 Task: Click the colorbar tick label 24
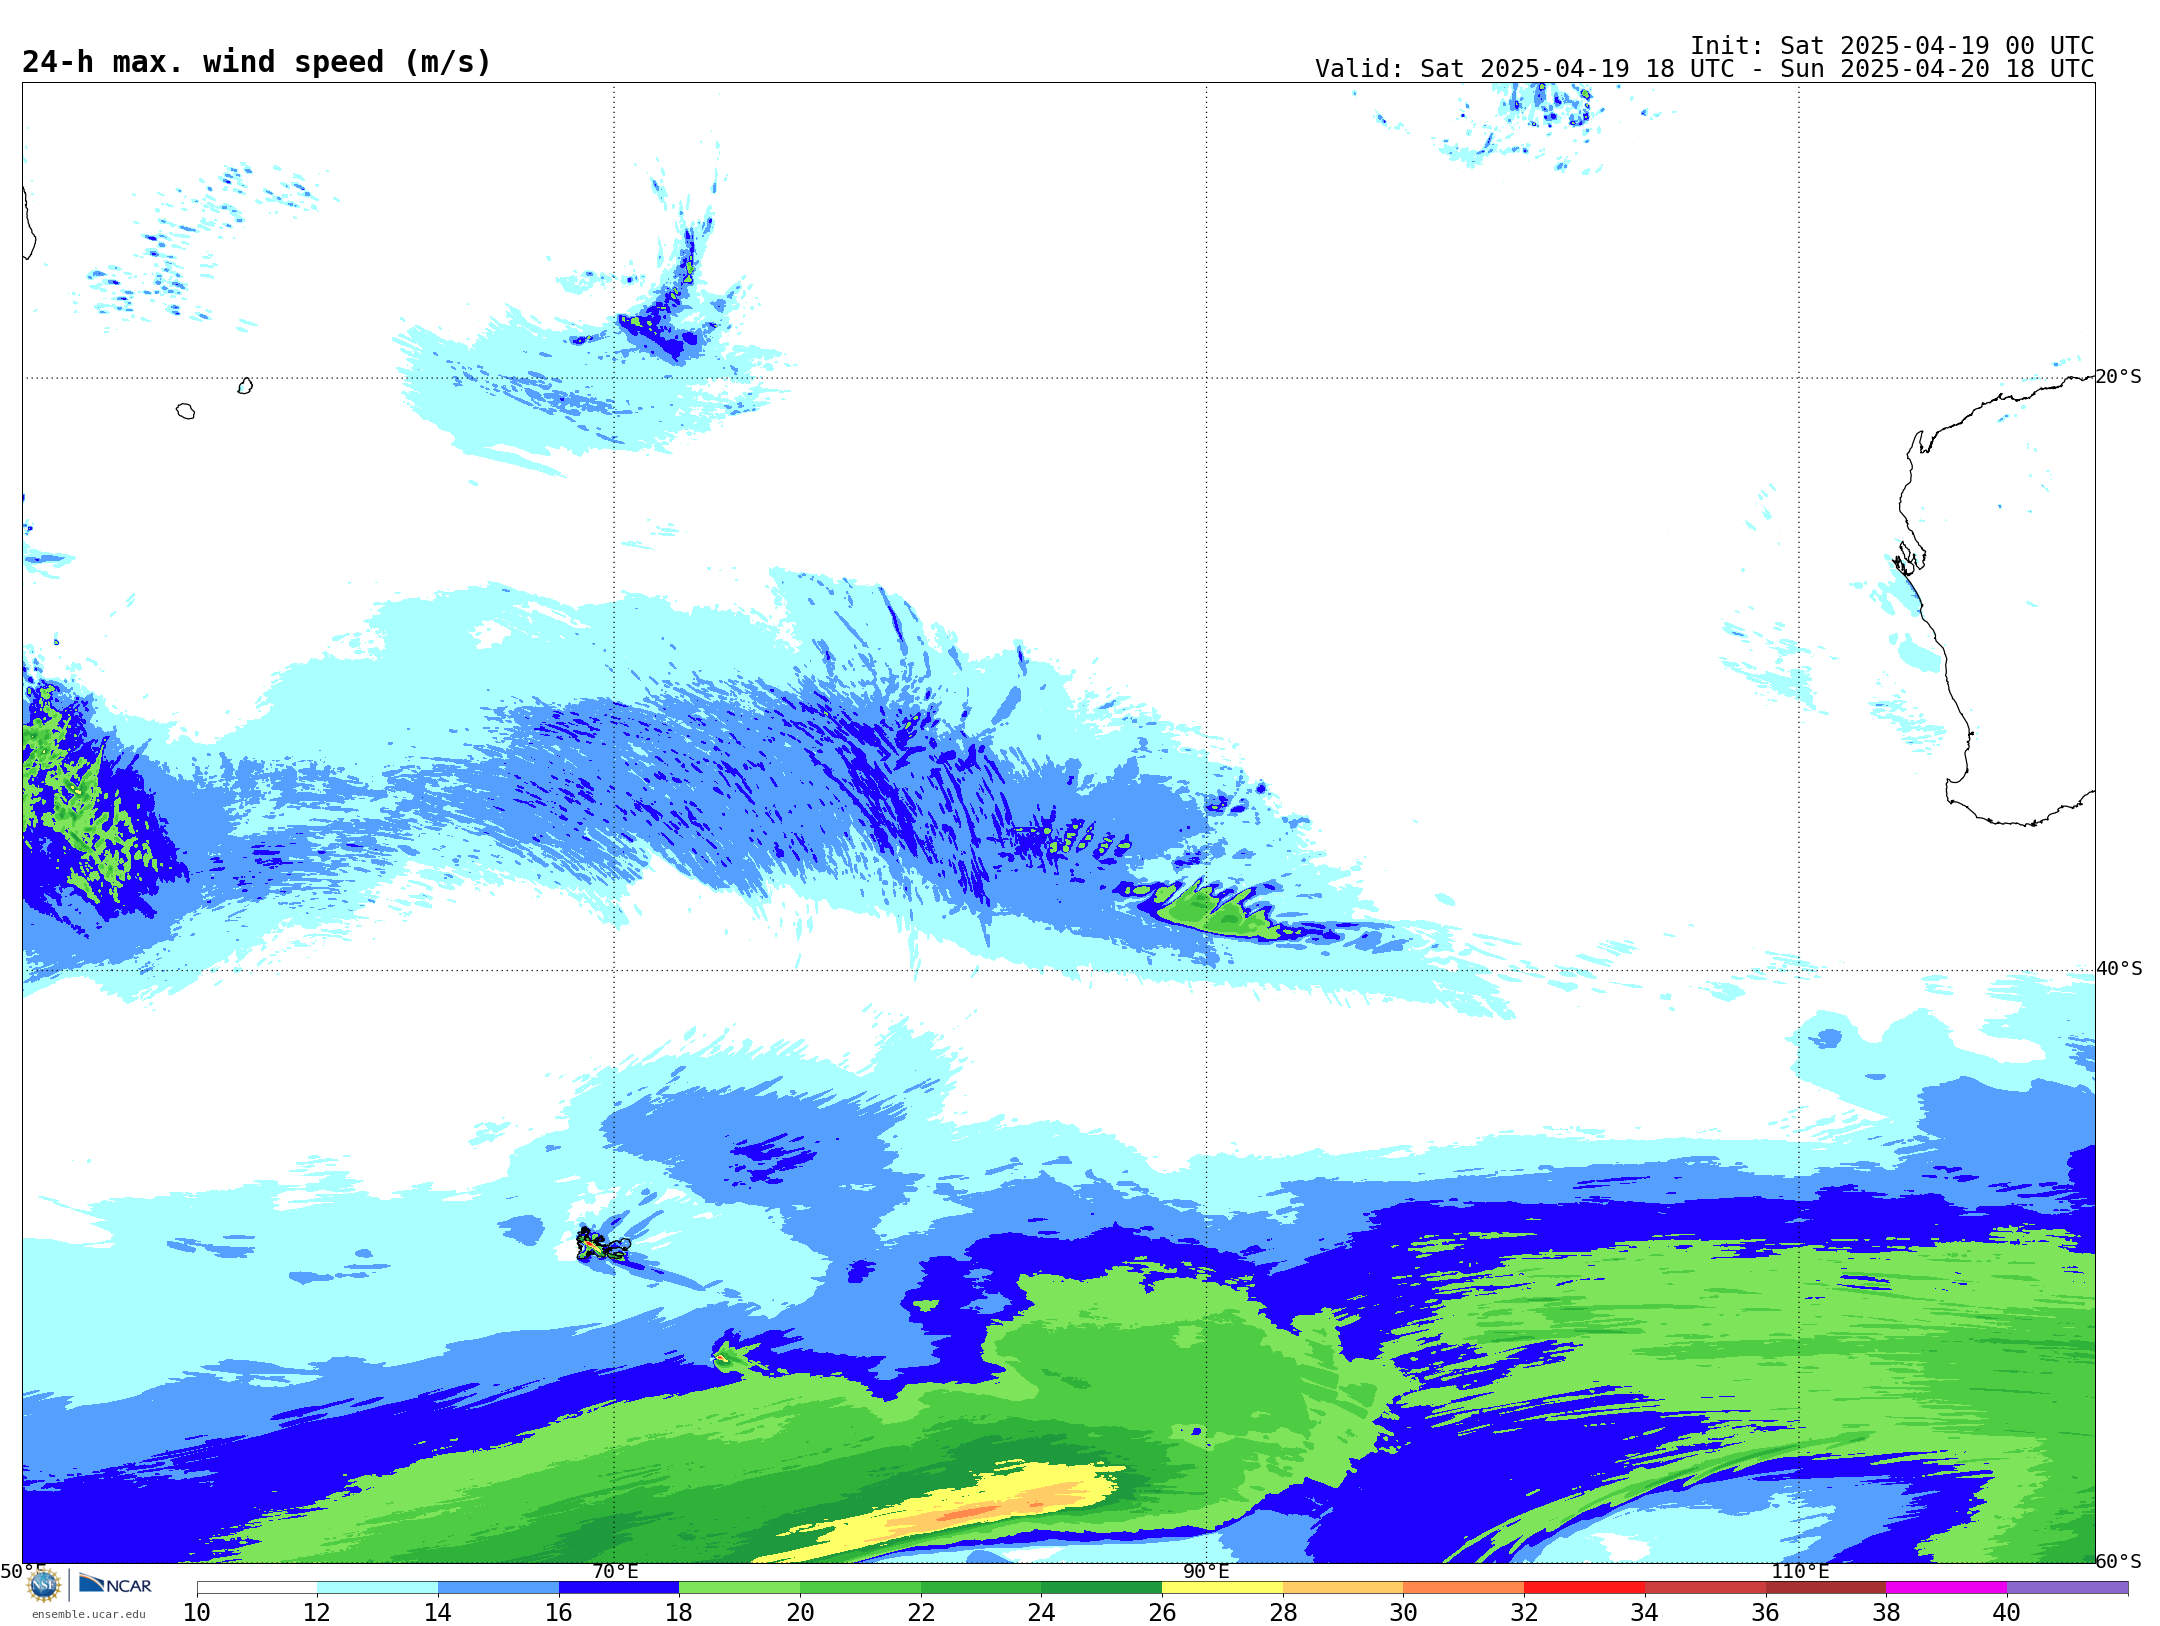[x=1041, y=1612]
